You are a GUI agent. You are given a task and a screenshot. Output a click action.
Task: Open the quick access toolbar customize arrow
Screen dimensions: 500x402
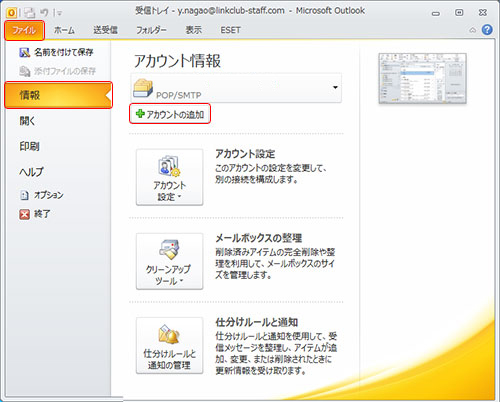pos(59,13)
